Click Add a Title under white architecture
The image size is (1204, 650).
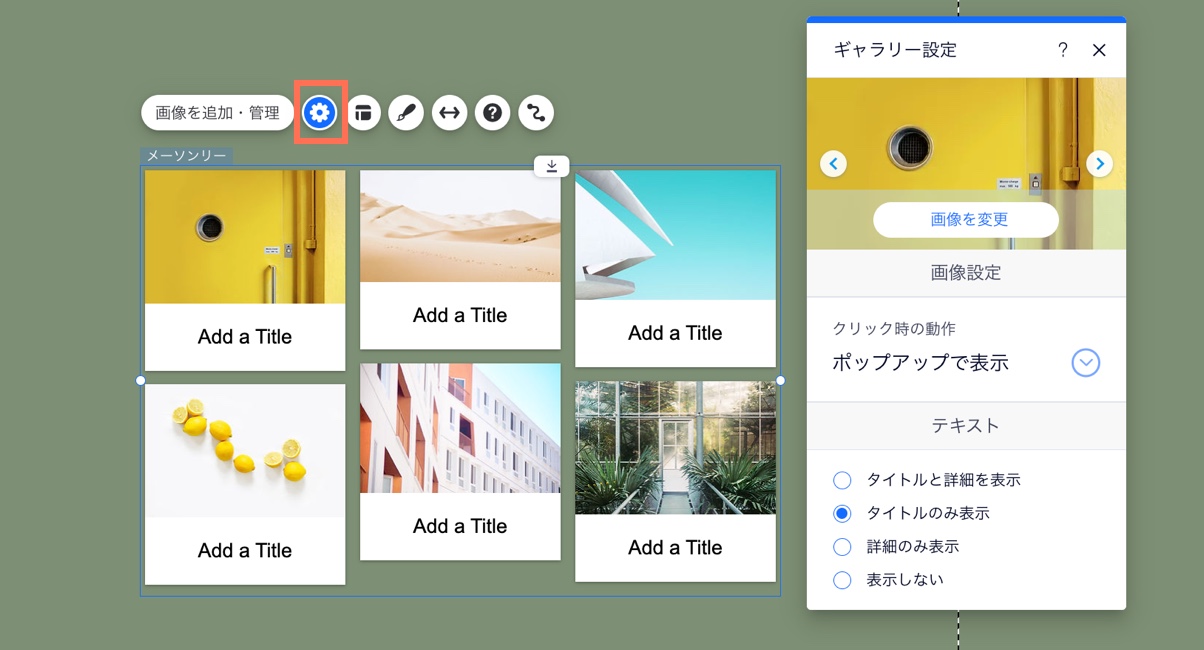(x=675, y=333)
